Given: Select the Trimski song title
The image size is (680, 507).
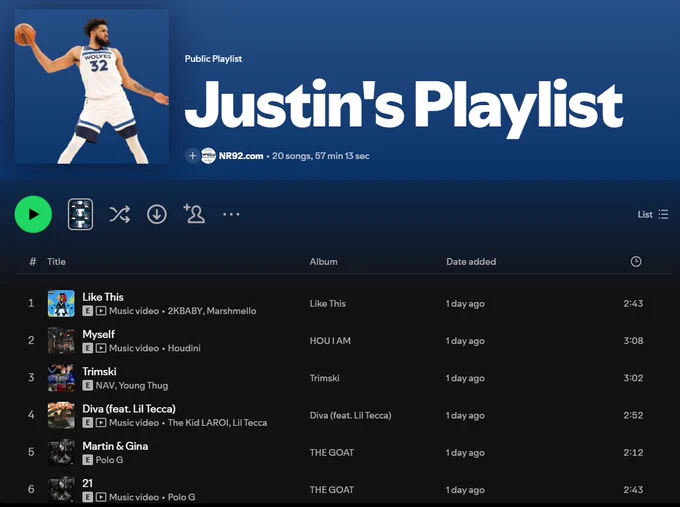Looking at the screenshot, I should 99,372.
